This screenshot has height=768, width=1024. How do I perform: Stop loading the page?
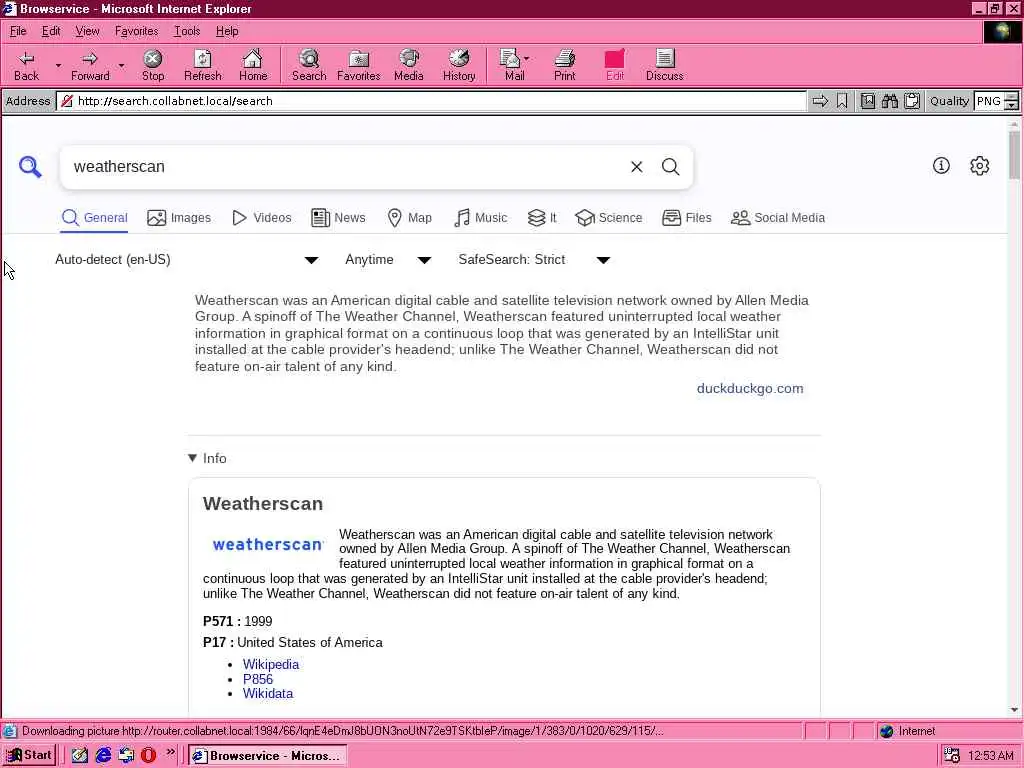(153, 65)
